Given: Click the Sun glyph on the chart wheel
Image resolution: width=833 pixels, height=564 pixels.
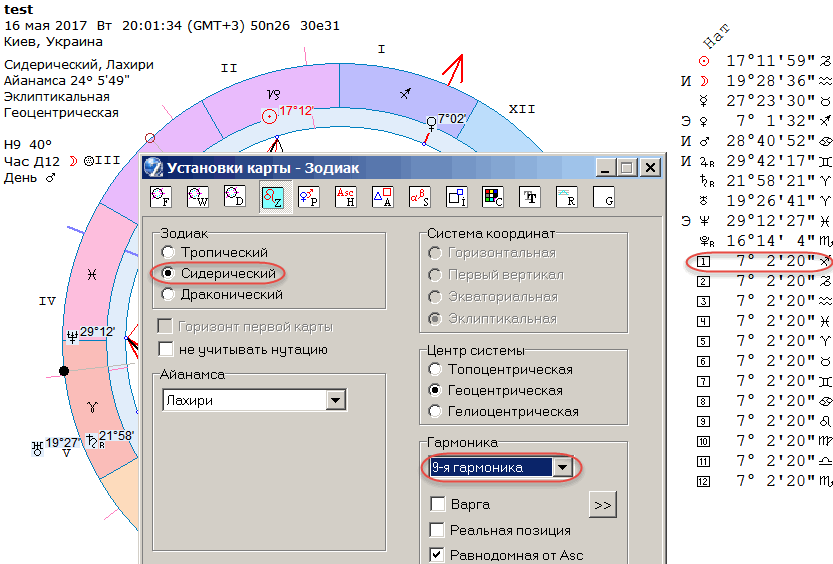Looking at the screenshot, I should tap(269, 116).
